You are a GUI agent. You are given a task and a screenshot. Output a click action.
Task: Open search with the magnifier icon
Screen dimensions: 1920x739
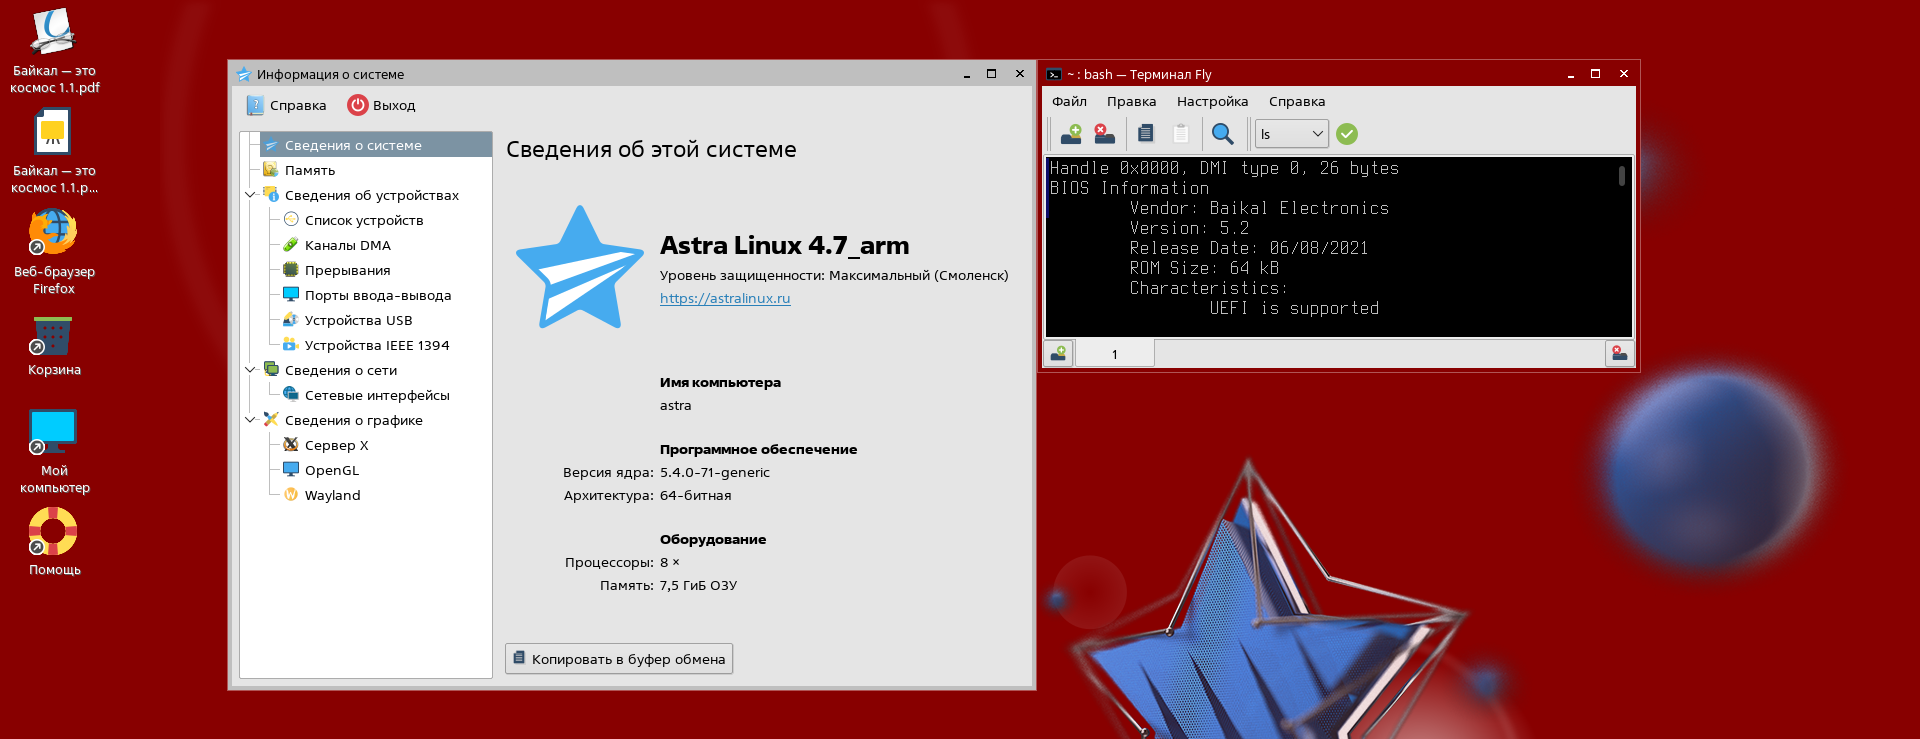coord(1222,134)
